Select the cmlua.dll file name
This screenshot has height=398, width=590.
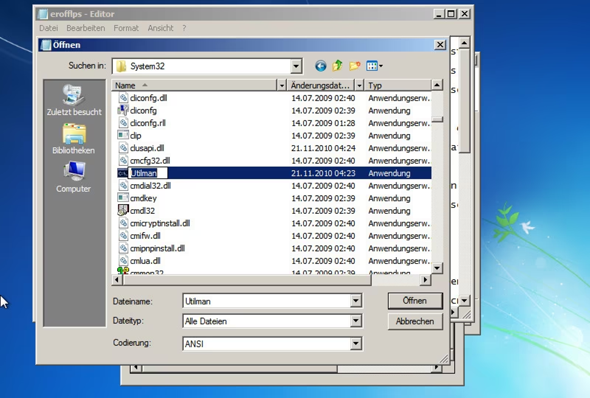(145, 261)
